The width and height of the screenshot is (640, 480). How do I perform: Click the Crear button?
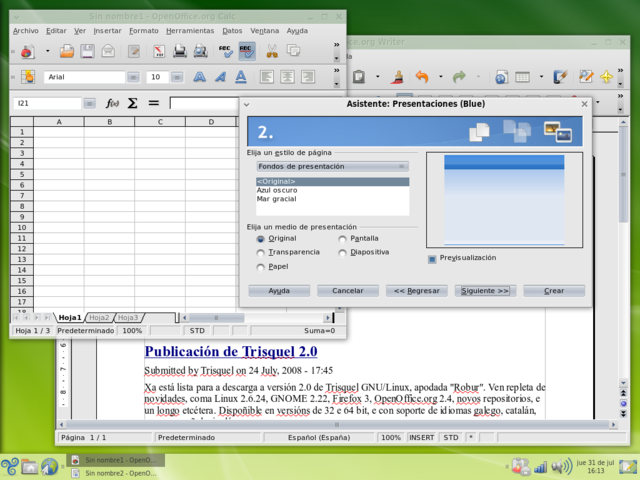(x=554, y=291)
